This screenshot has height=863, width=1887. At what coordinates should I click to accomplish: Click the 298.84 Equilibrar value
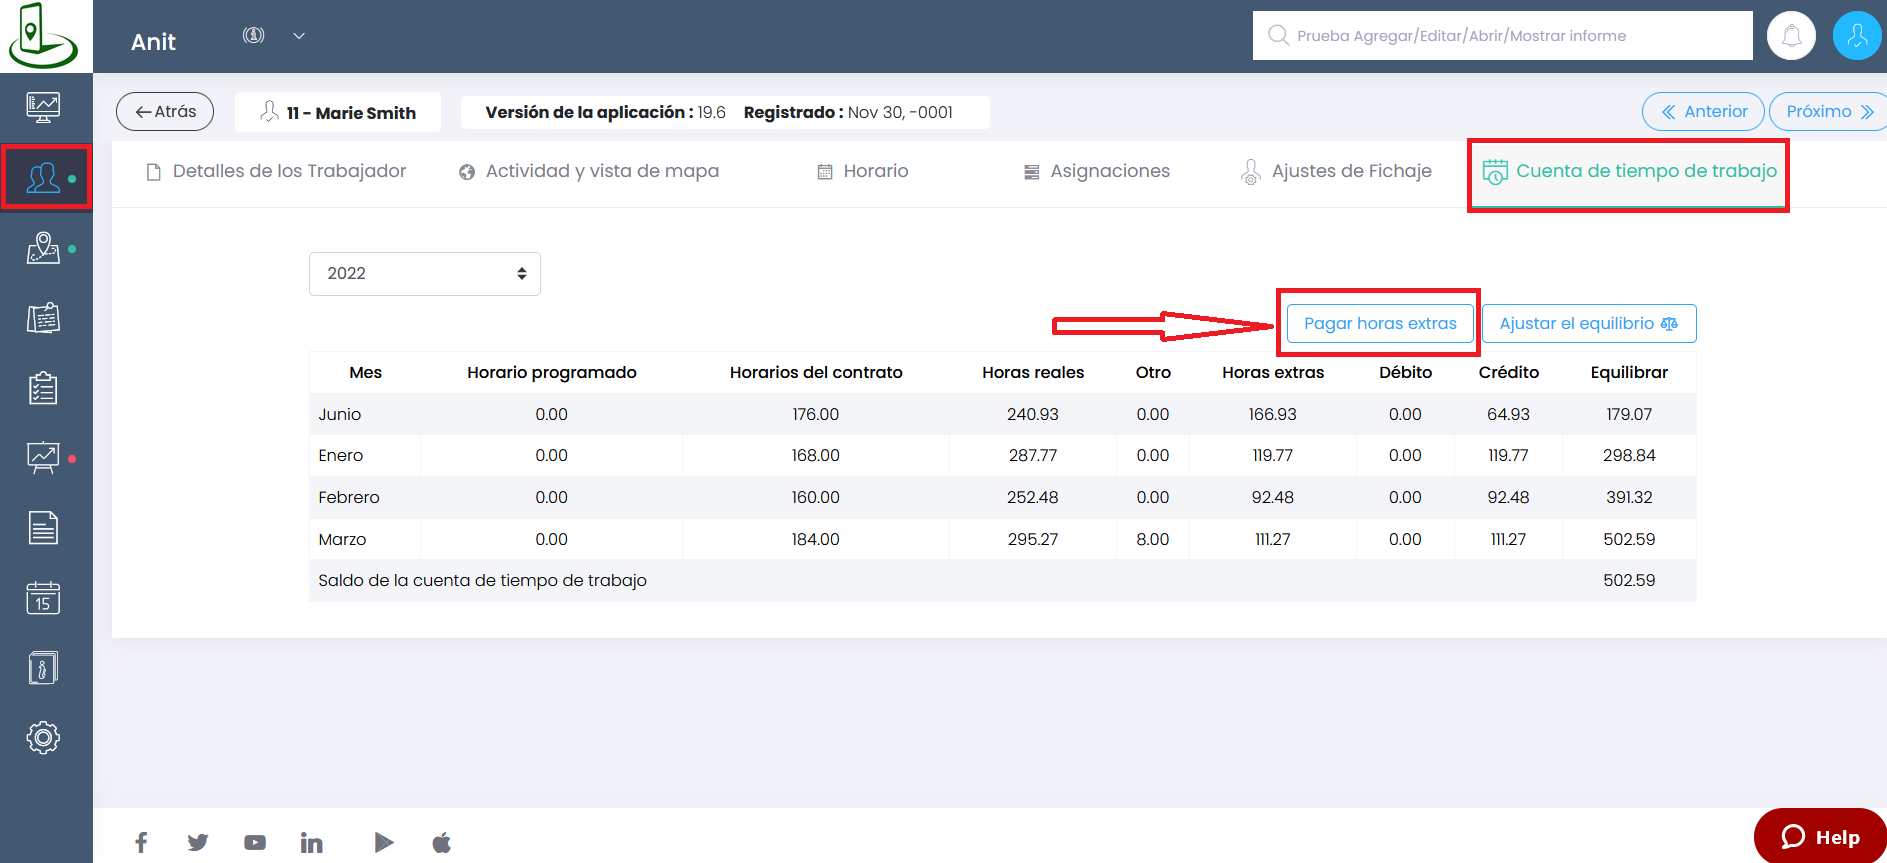point(1629,455)
